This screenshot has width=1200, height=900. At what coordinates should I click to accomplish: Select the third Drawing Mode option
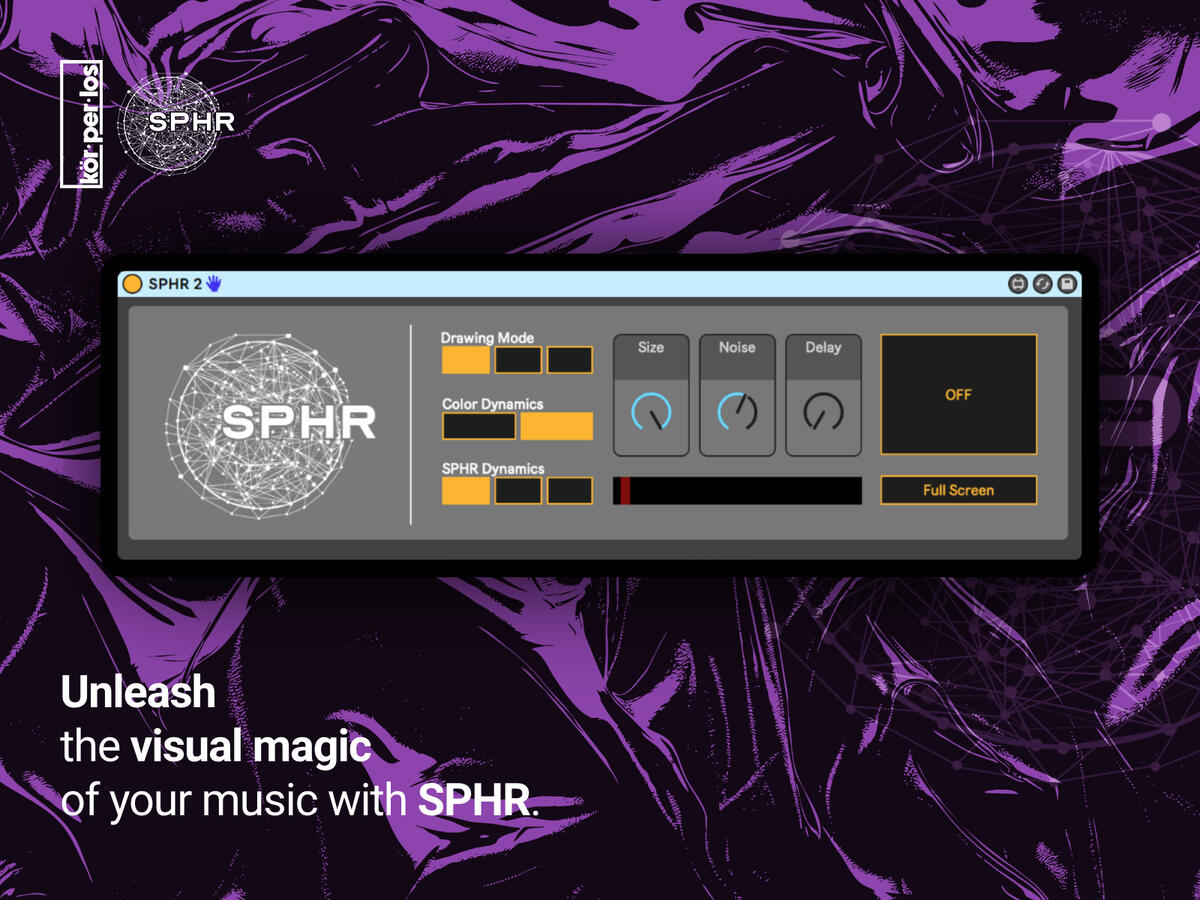(x=570, y=360)
